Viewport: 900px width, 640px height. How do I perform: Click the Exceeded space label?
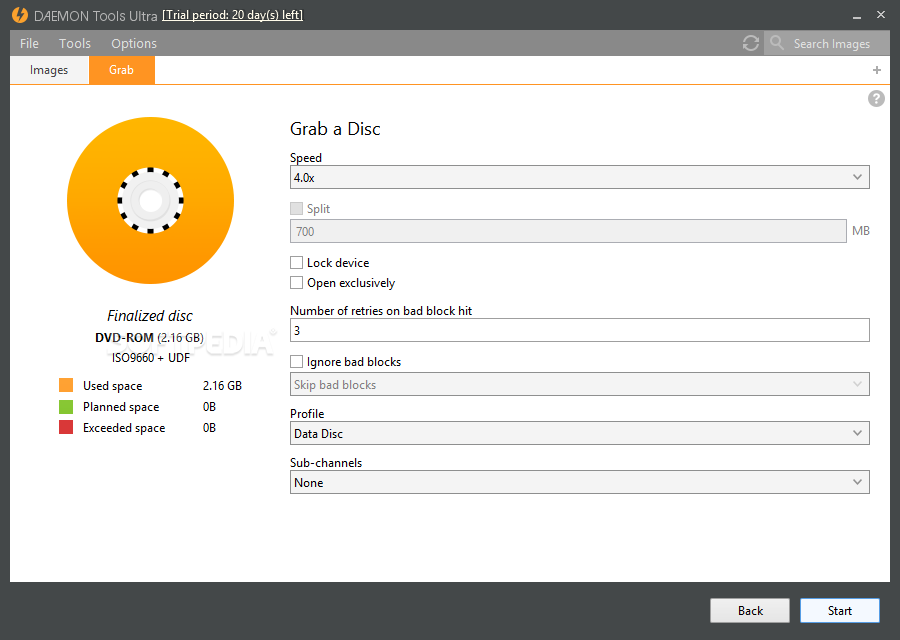pos(124,428)
